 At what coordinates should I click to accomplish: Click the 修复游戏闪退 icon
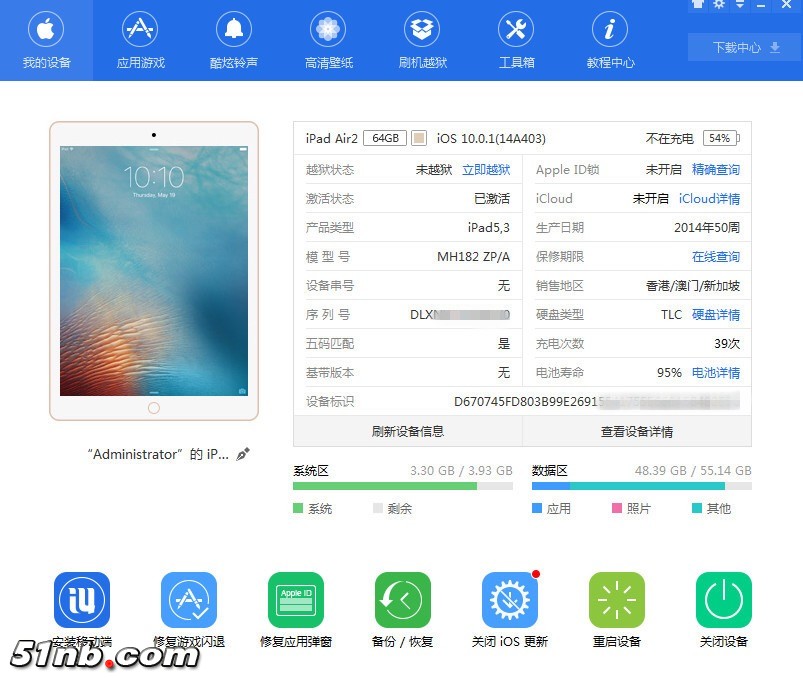pos(189,600)
